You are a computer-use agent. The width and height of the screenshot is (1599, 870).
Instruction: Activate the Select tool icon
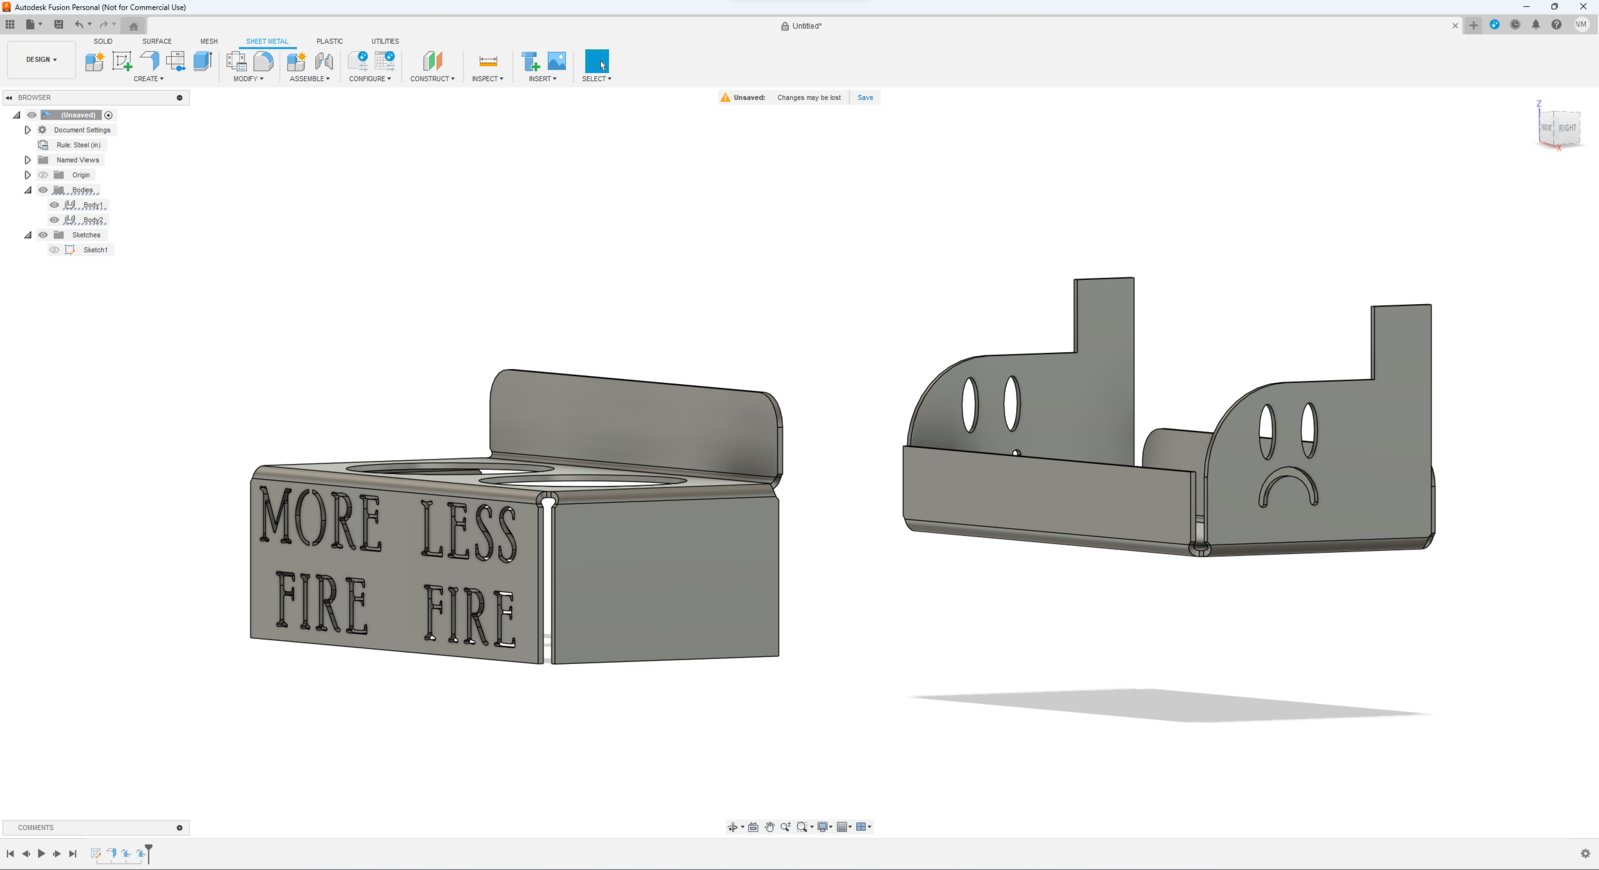point(597,61)
